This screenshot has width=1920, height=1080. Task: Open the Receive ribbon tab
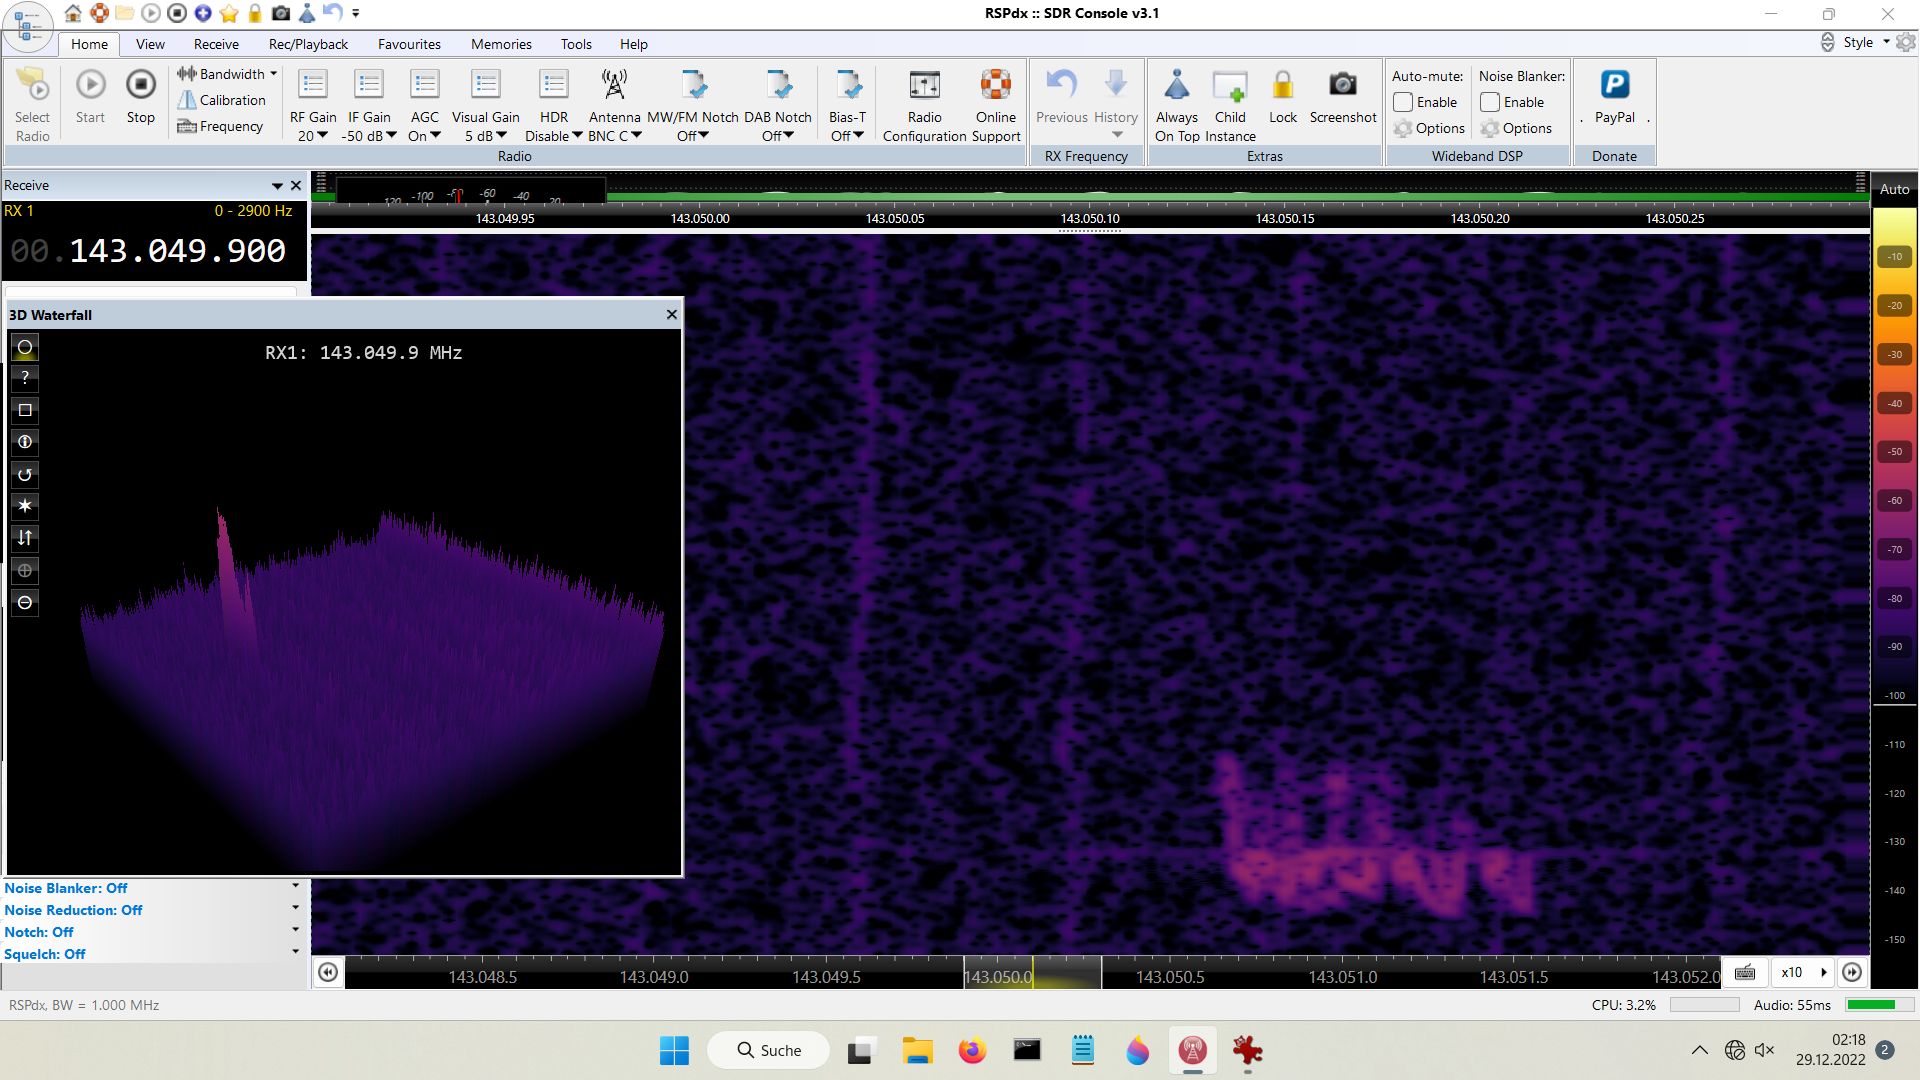[x=216, y=44]
